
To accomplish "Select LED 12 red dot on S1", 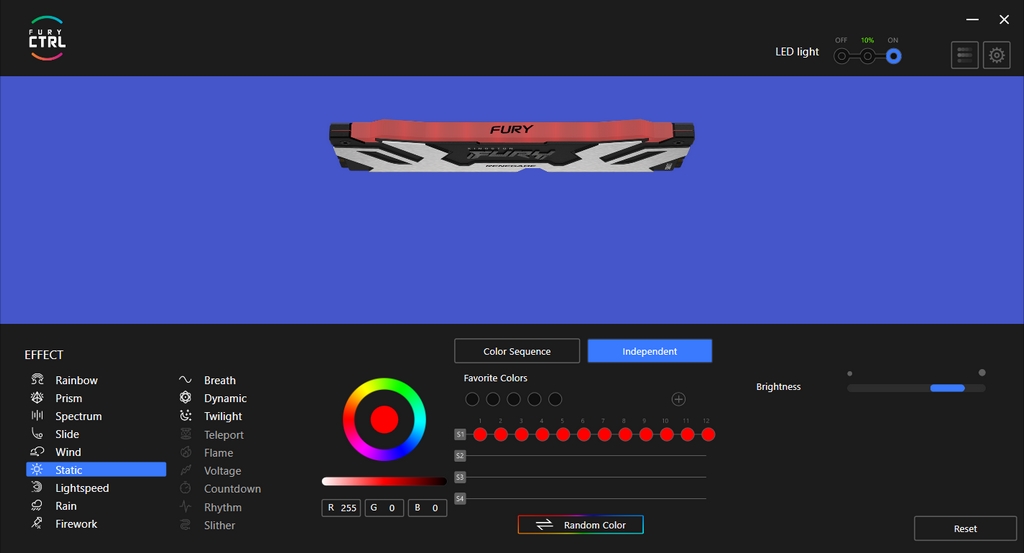I will pyautogui.click(x=708, y=434).
